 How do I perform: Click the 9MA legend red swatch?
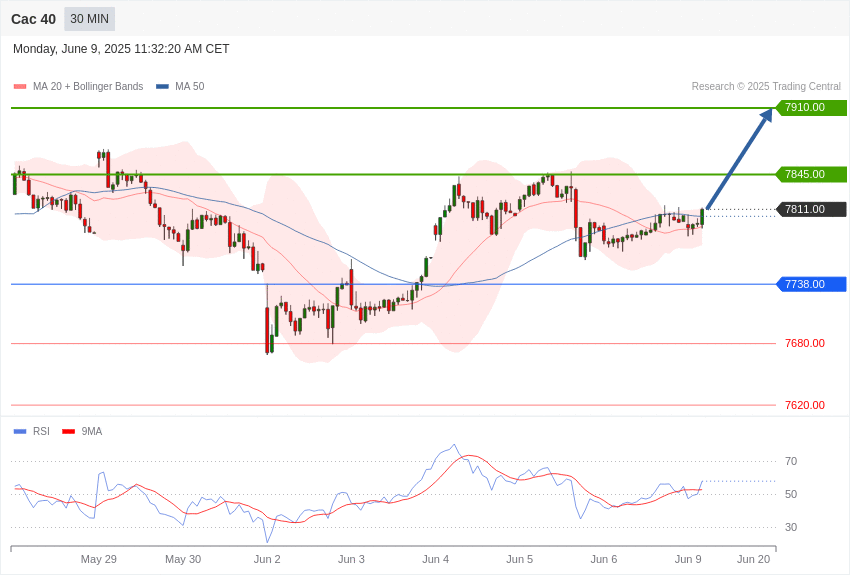click(x=69, y=431)
